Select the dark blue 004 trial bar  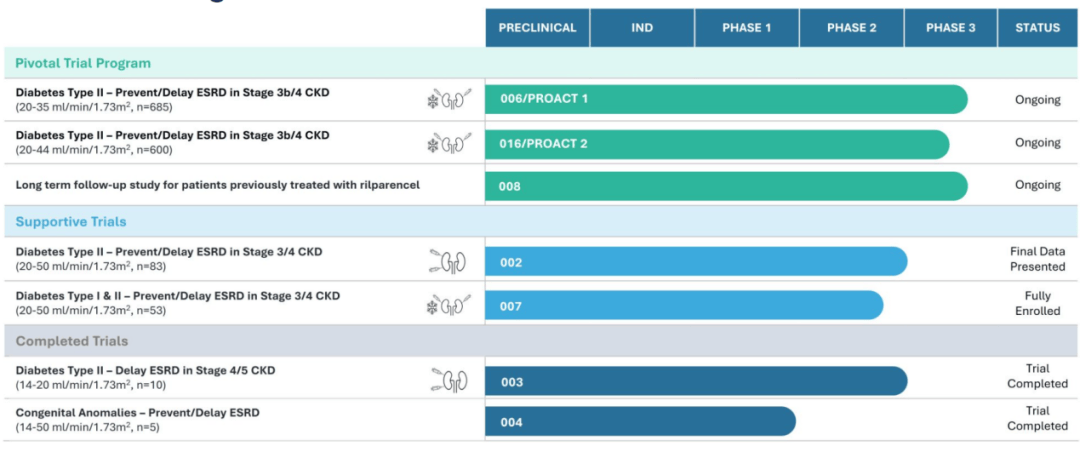coord(641,422)
